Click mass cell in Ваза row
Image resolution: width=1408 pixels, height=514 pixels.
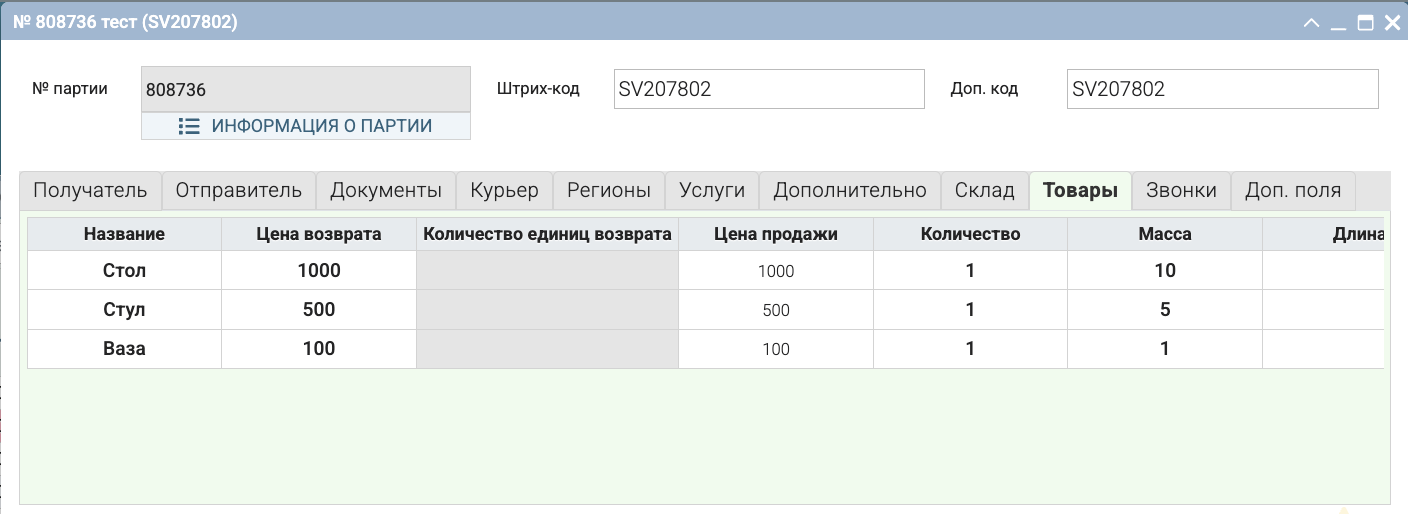(x=1165, y=348)
